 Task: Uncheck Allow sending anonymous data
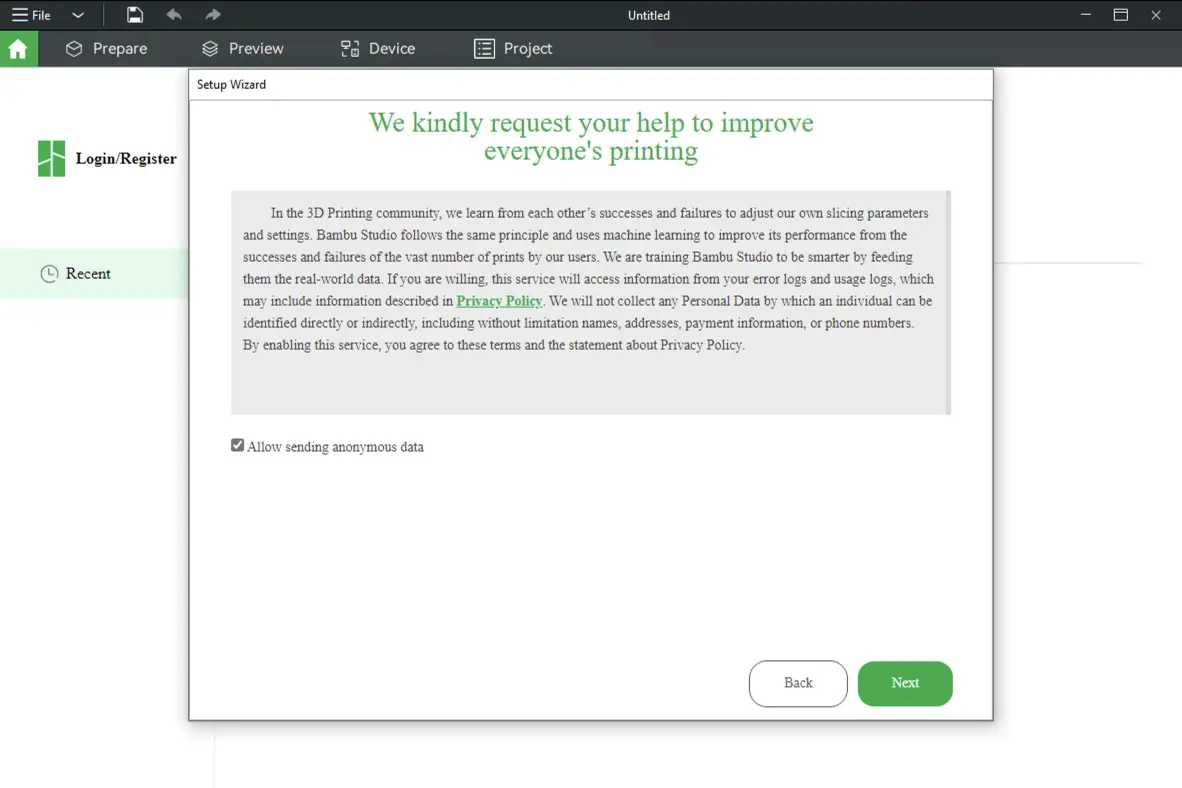pos(237,446)
